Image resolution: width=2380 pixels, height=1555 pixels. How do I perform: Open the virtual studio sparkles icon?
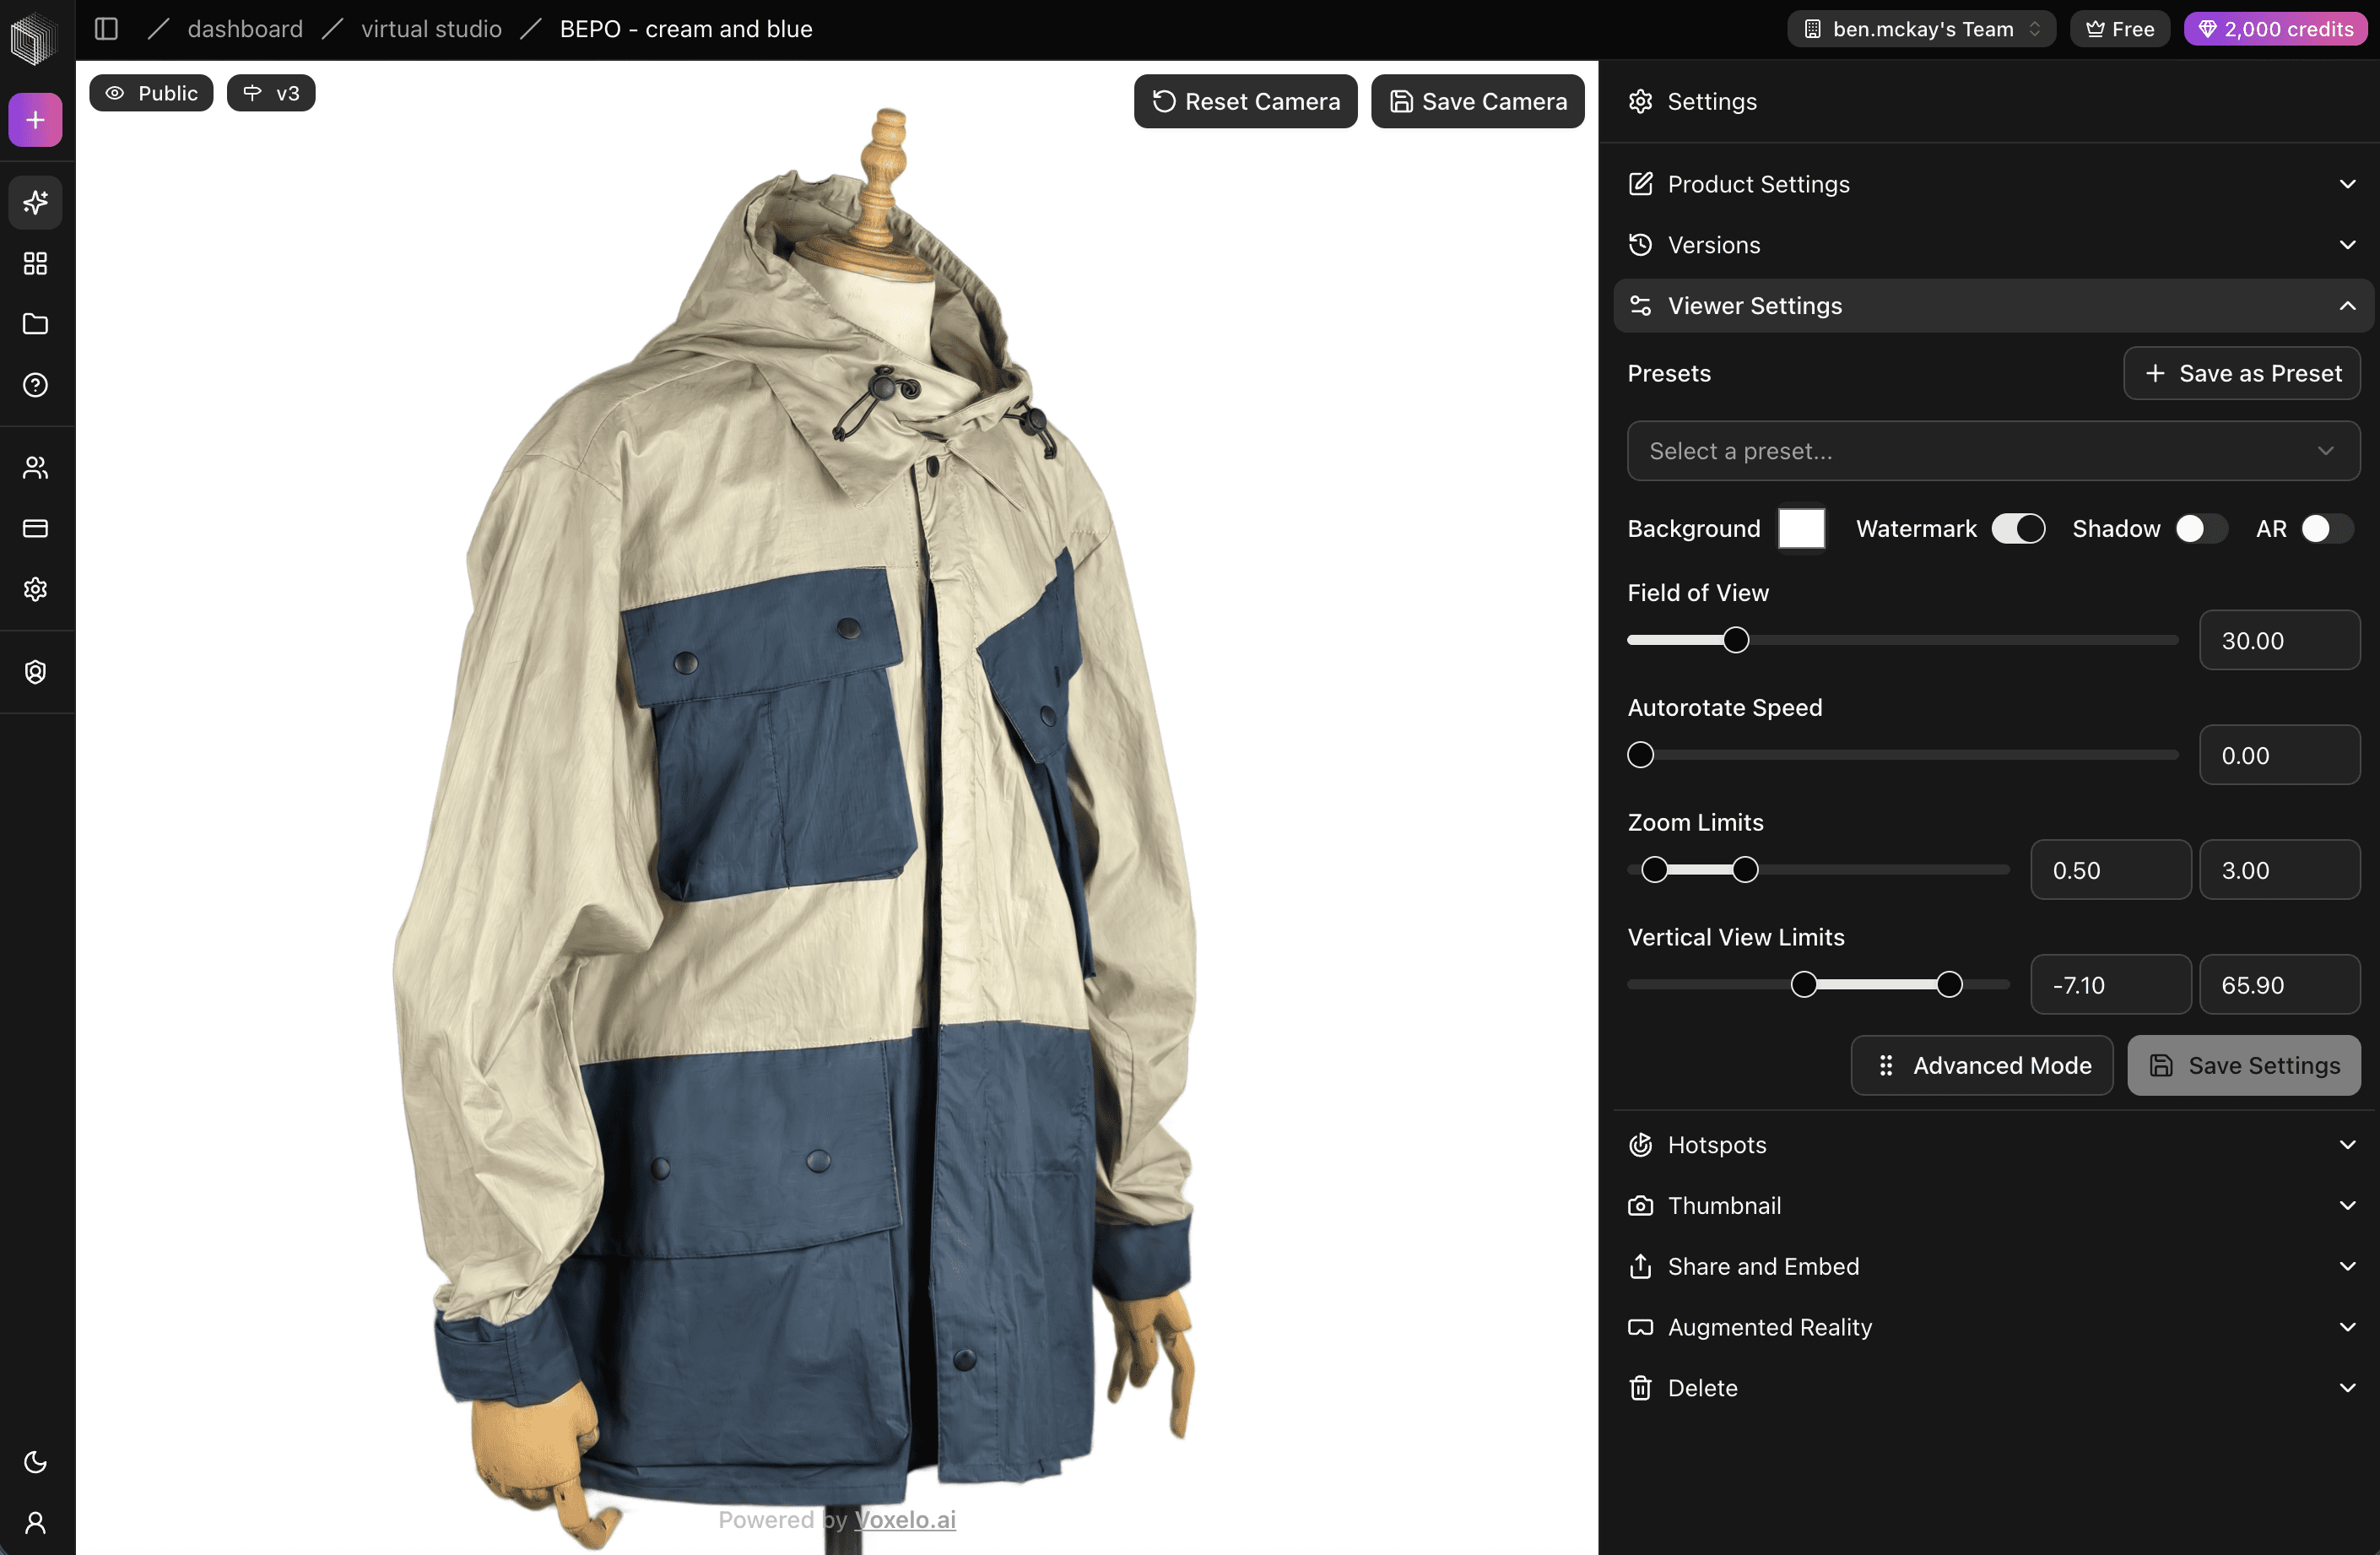(x=35, y=202)
